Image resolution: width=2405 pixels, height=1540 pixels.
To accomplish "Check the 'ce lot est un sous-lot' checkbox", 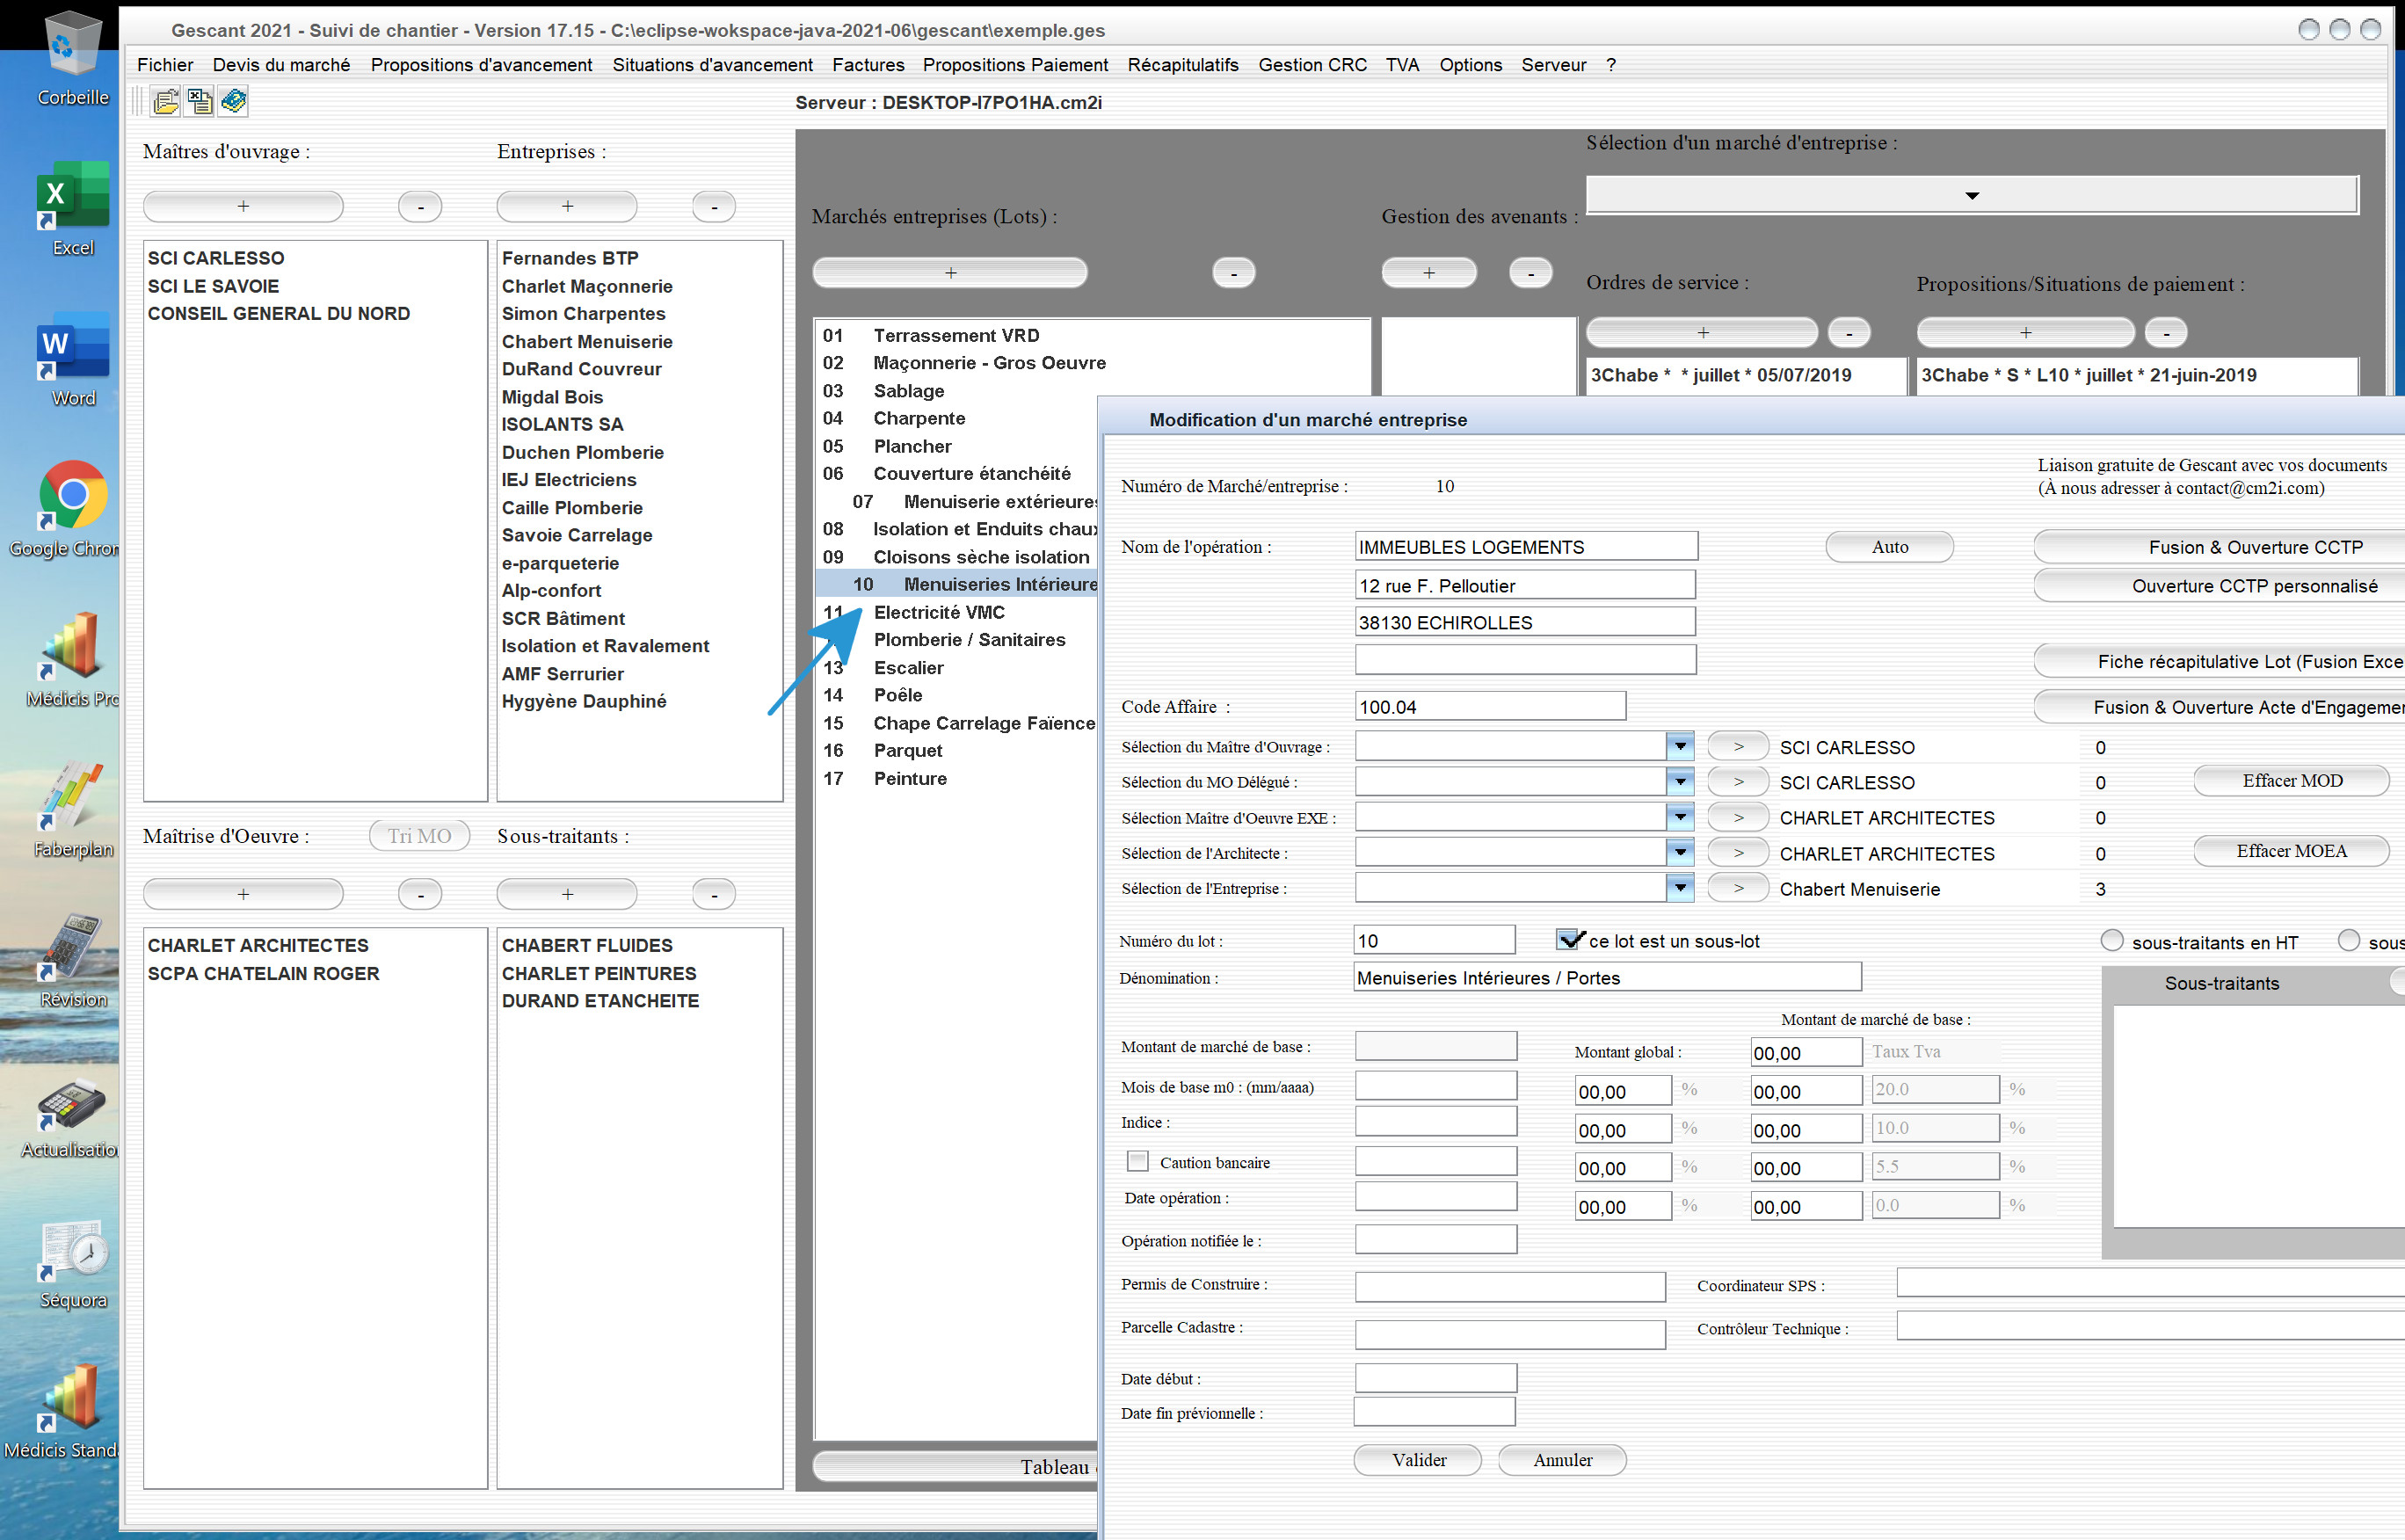I will click(1569, 940).
